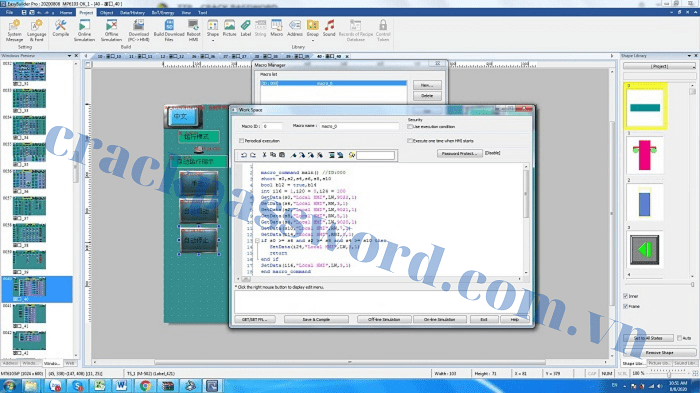
Task: Click the Macro name input field
Action: (359, 126)
